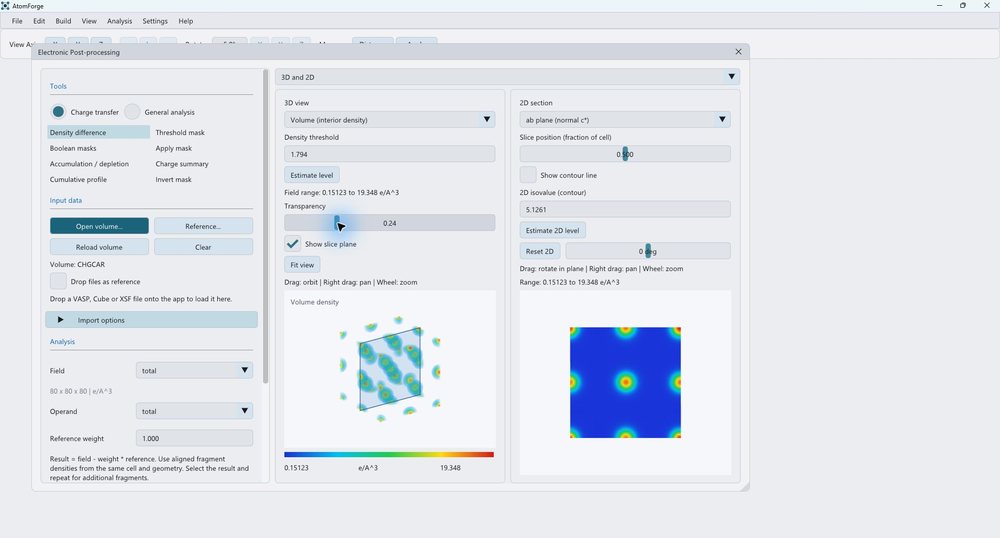Enable the Show contour line checkbox
Image resolution: width=1000 pixels, height=538 pixels.
coord(527,175)
